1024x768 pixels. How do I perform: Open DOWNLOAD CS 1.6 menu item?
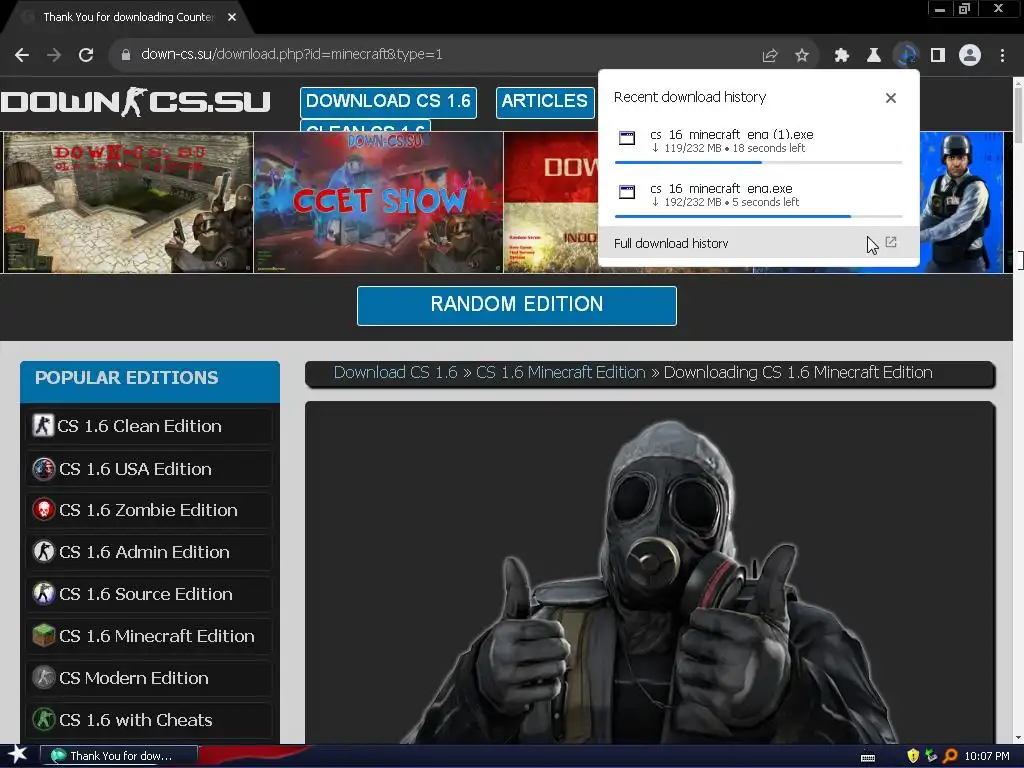tap(388, 101)
